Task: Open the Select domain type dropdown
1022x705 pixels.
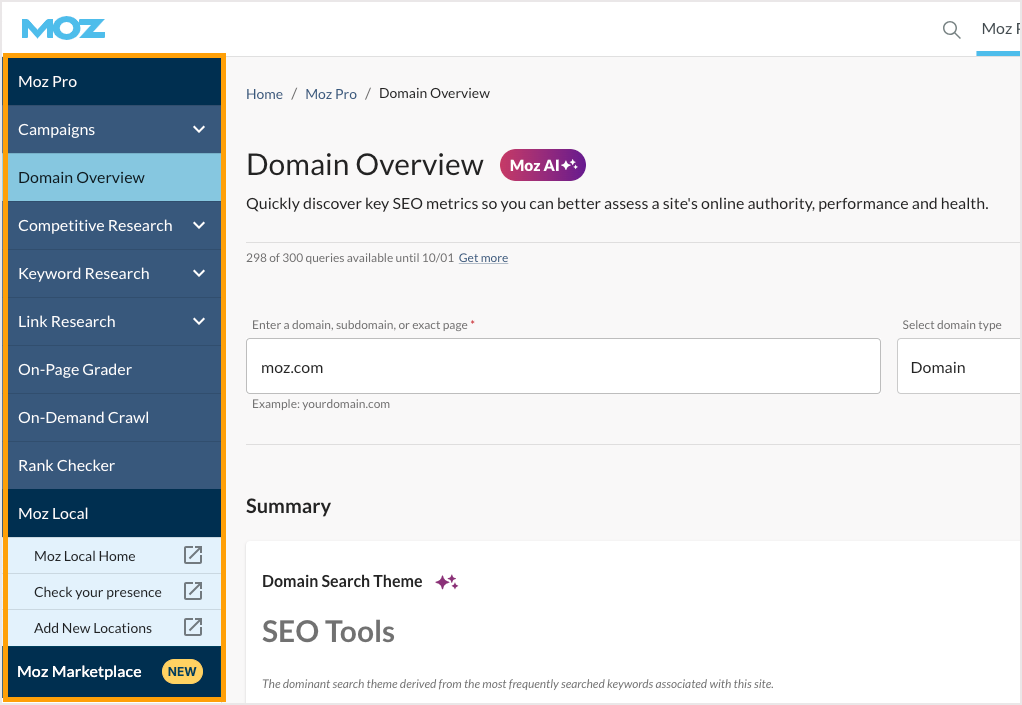Action: (958, 367)
